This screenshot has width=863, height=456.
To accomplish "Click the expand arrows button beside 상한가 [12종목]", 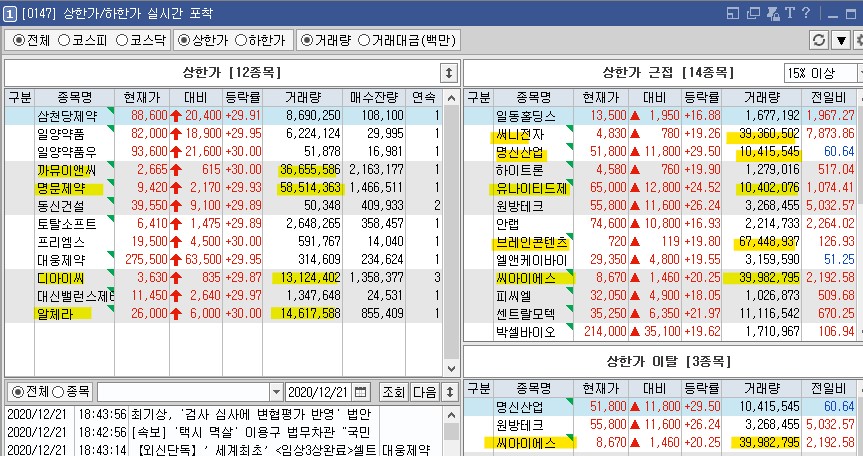I will pos(449,73).
